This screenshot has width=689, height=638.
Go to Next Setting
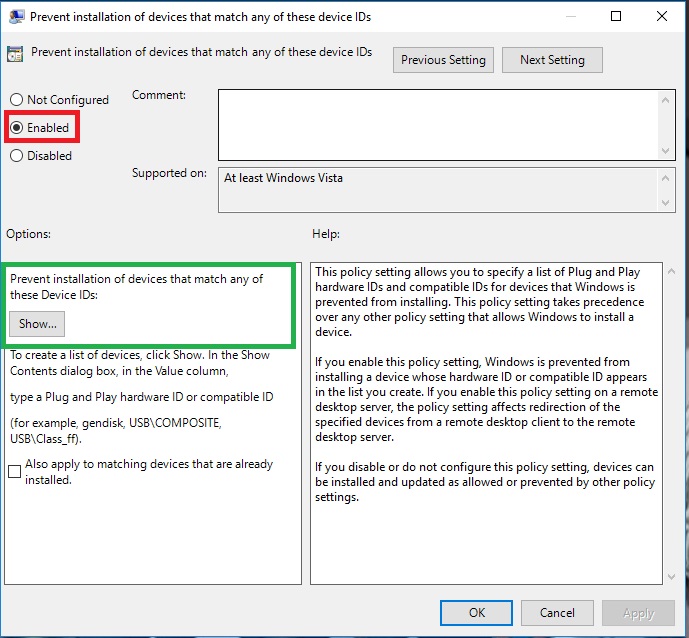coord(552,60)
